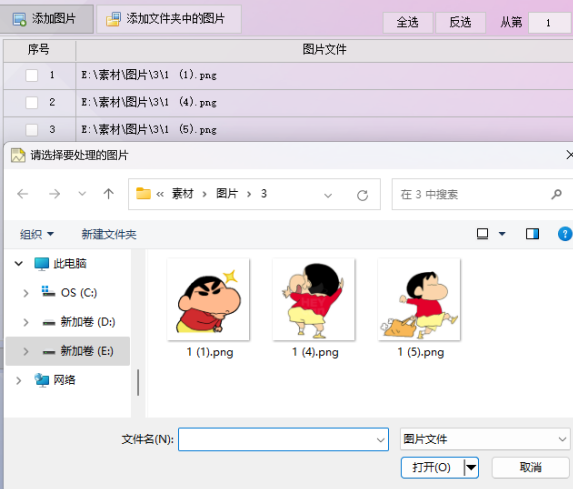The width and height of the screenshot is (574, 489).
Task: Click the dialog title image icon
Action: click(x=18, y=155)
